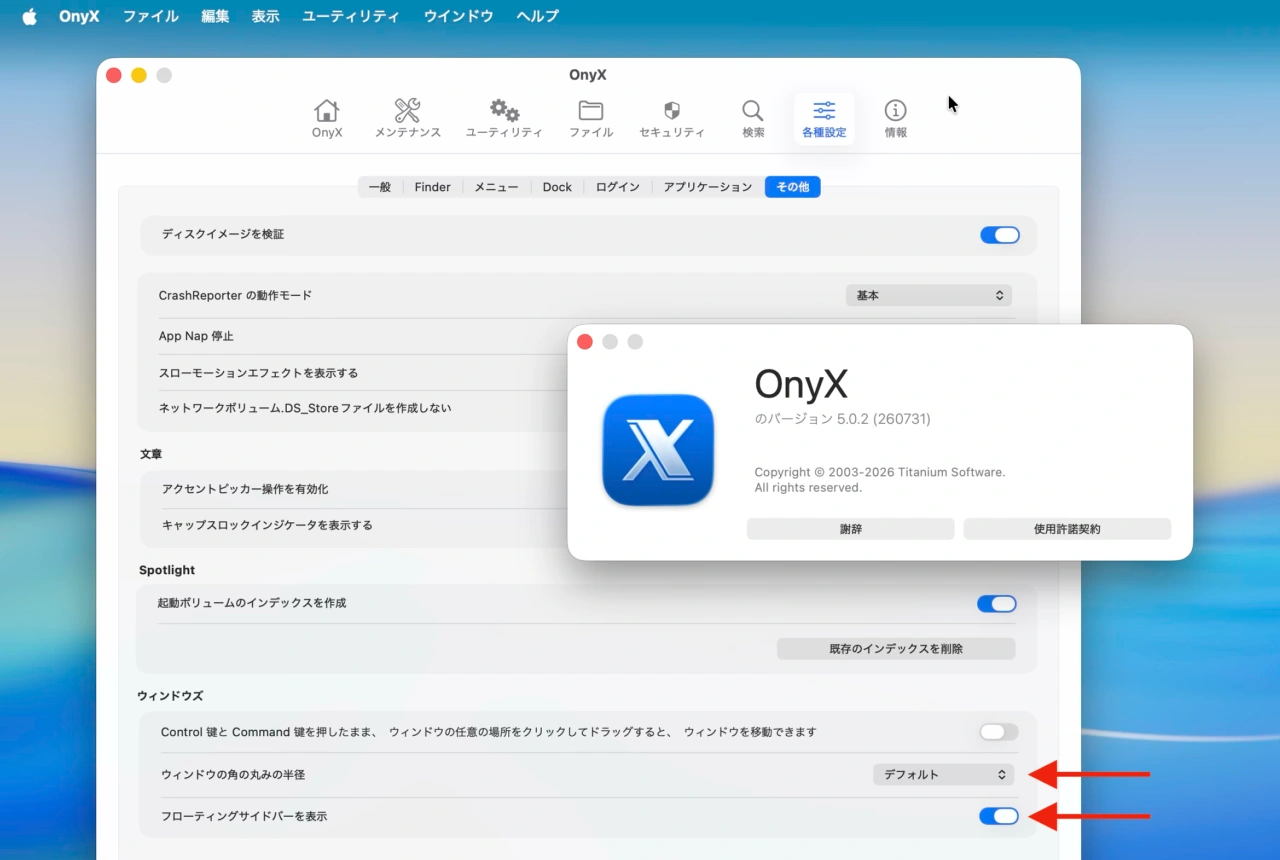The width and height of the screenshot is (1280, 860).
Task: Open the ウインドウ menu
Action: click(458, 16)
